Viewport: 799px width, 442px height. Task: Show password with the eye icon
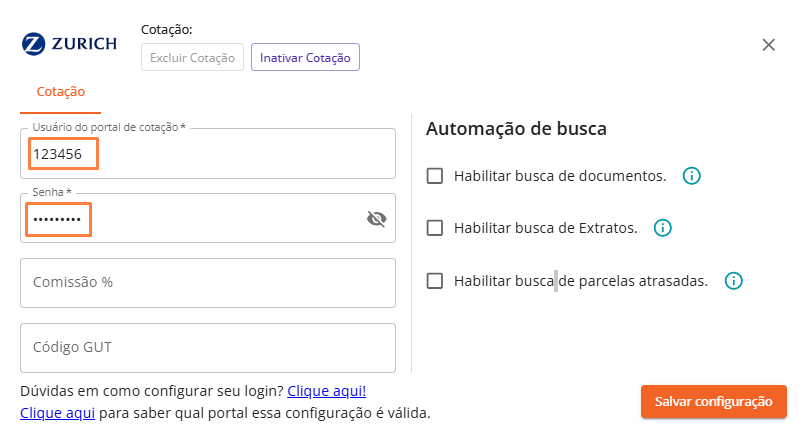(x=376, y=219)
